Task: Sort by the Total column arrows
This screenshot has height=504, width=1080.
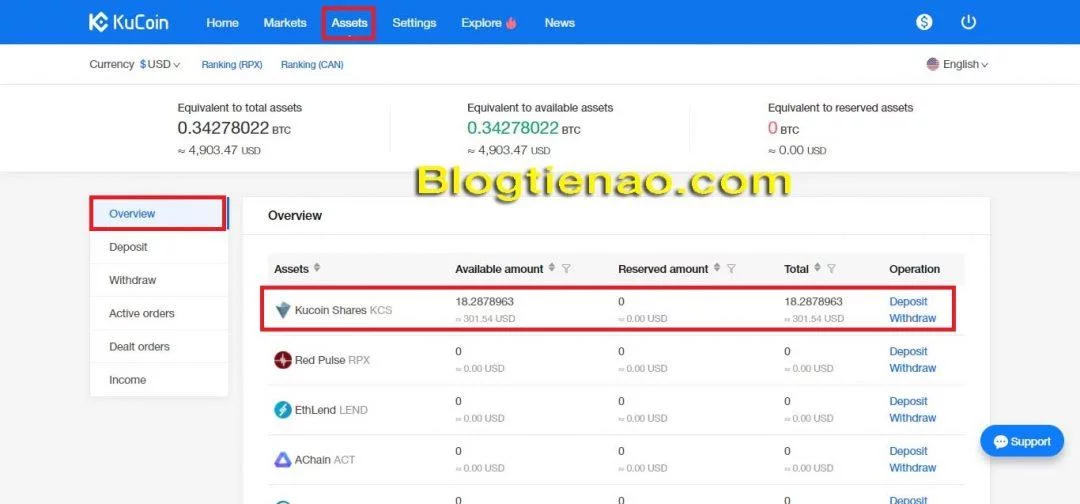Action: [x=818, y=268]
